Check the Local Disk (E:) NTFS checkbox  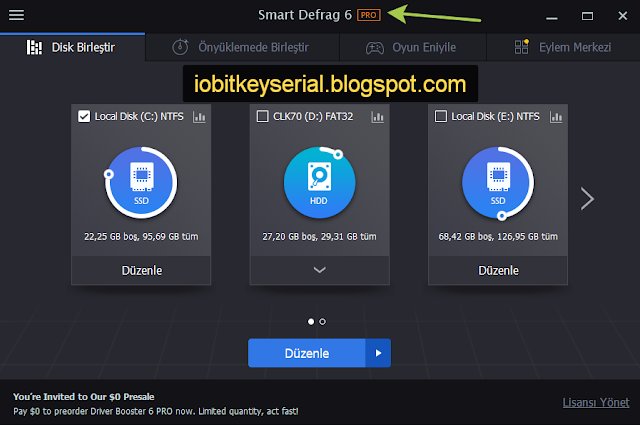pos(441,116)
